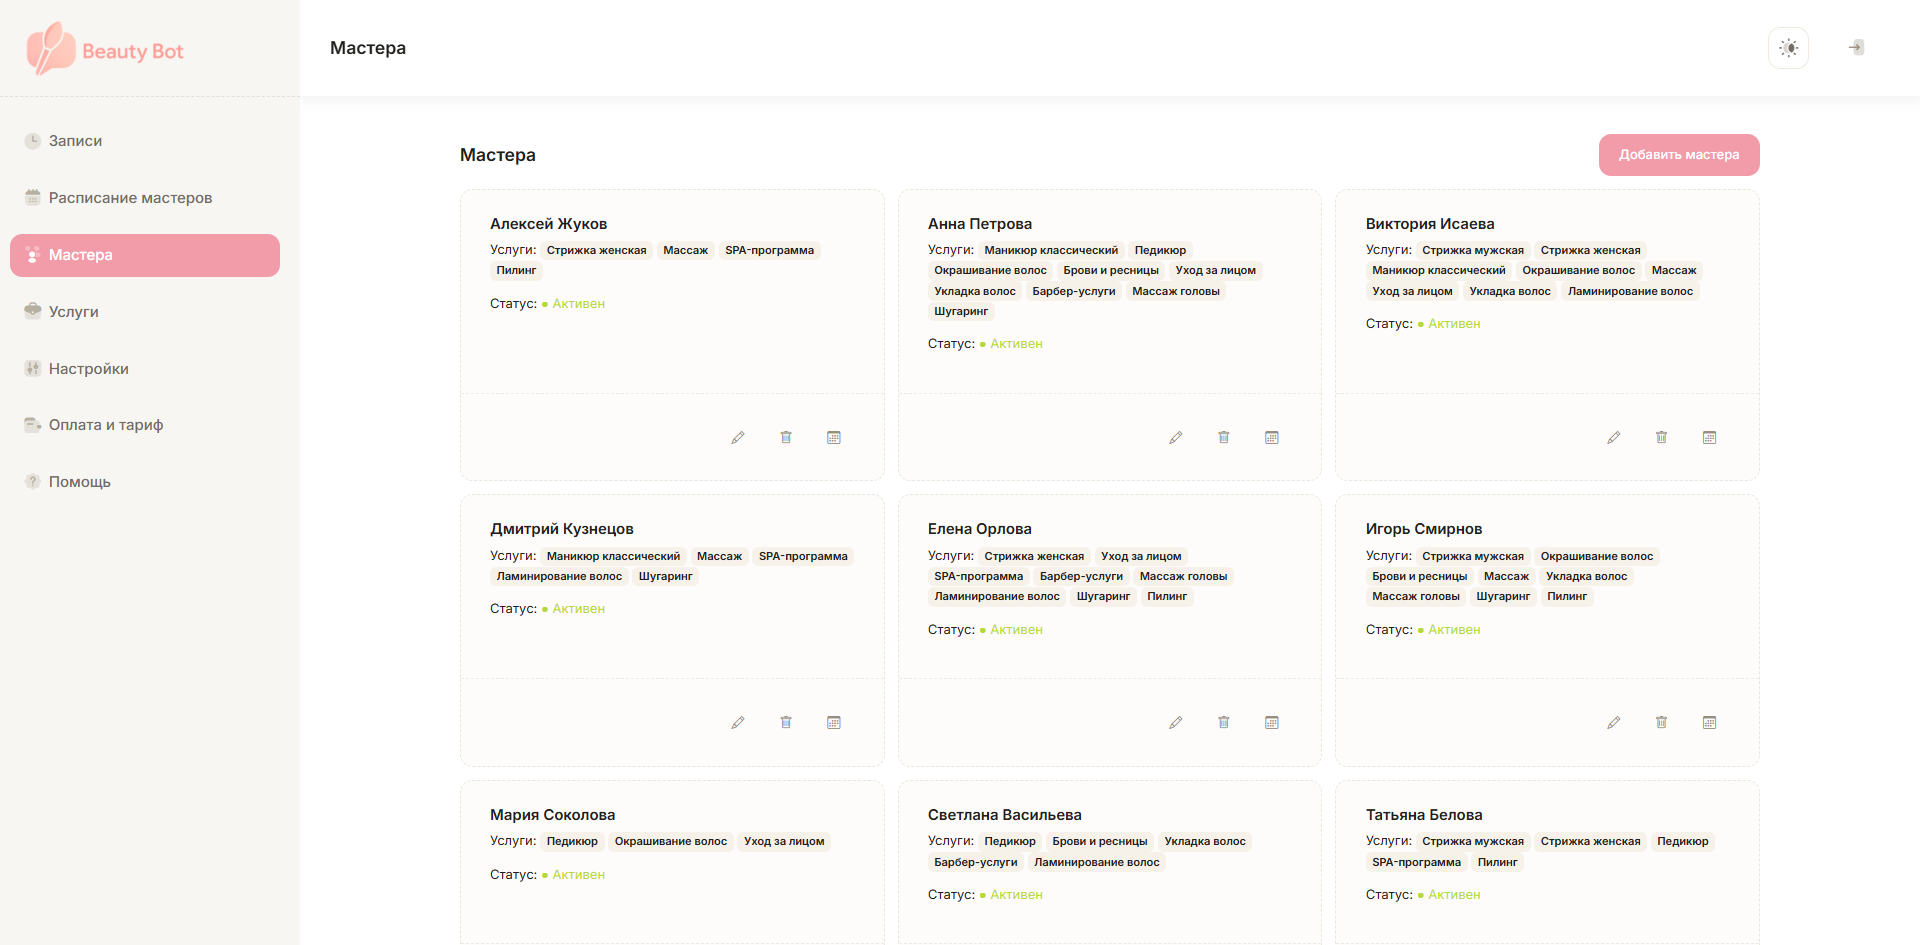Toggle the light/dark theme switch
This screenshot has width=1920, height=945.
click(1788, 48)
